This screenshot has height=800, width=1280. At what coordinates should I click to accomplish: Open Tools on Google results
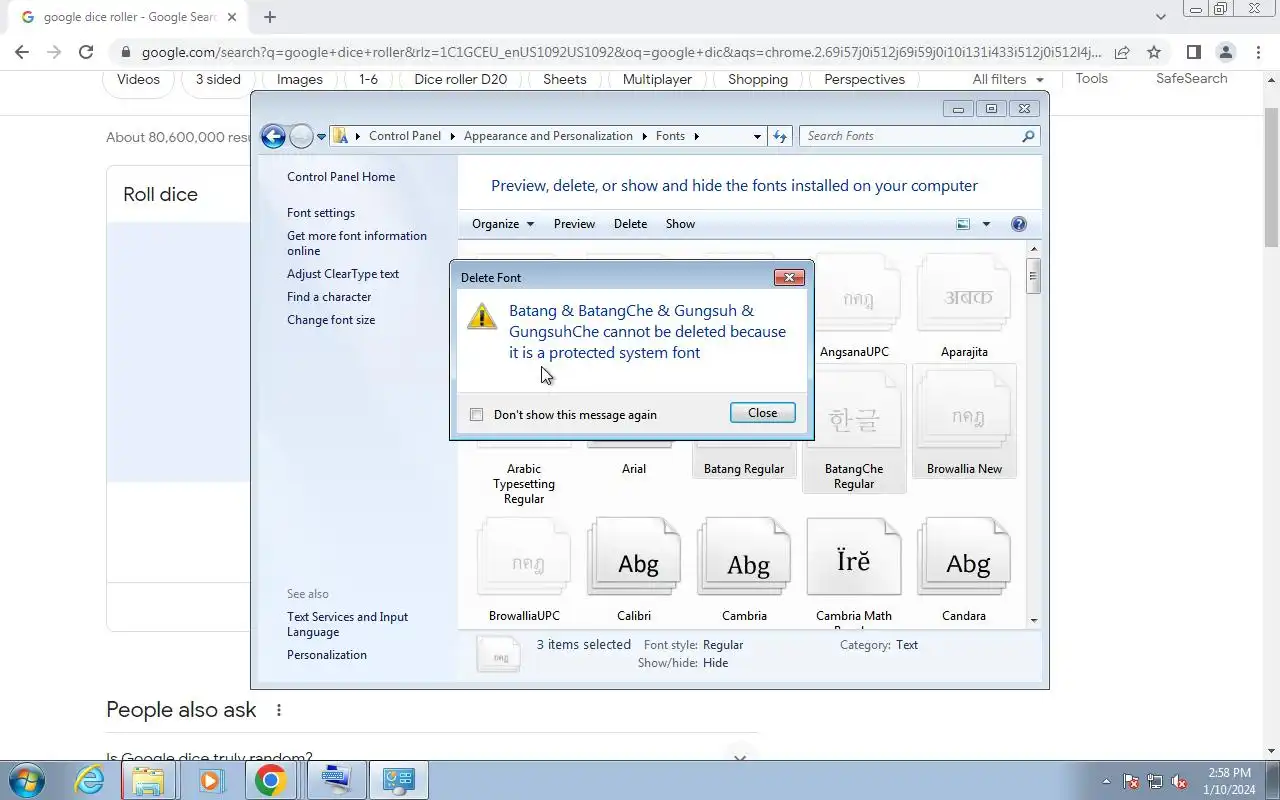[1091, 78]
